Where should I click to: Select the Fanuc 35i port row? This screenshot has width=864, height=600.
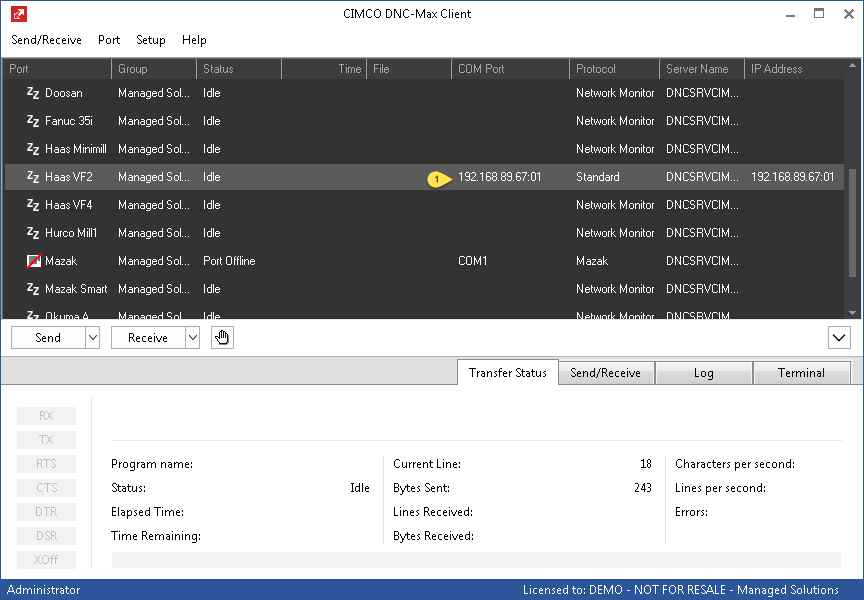[x=424, y=121]
